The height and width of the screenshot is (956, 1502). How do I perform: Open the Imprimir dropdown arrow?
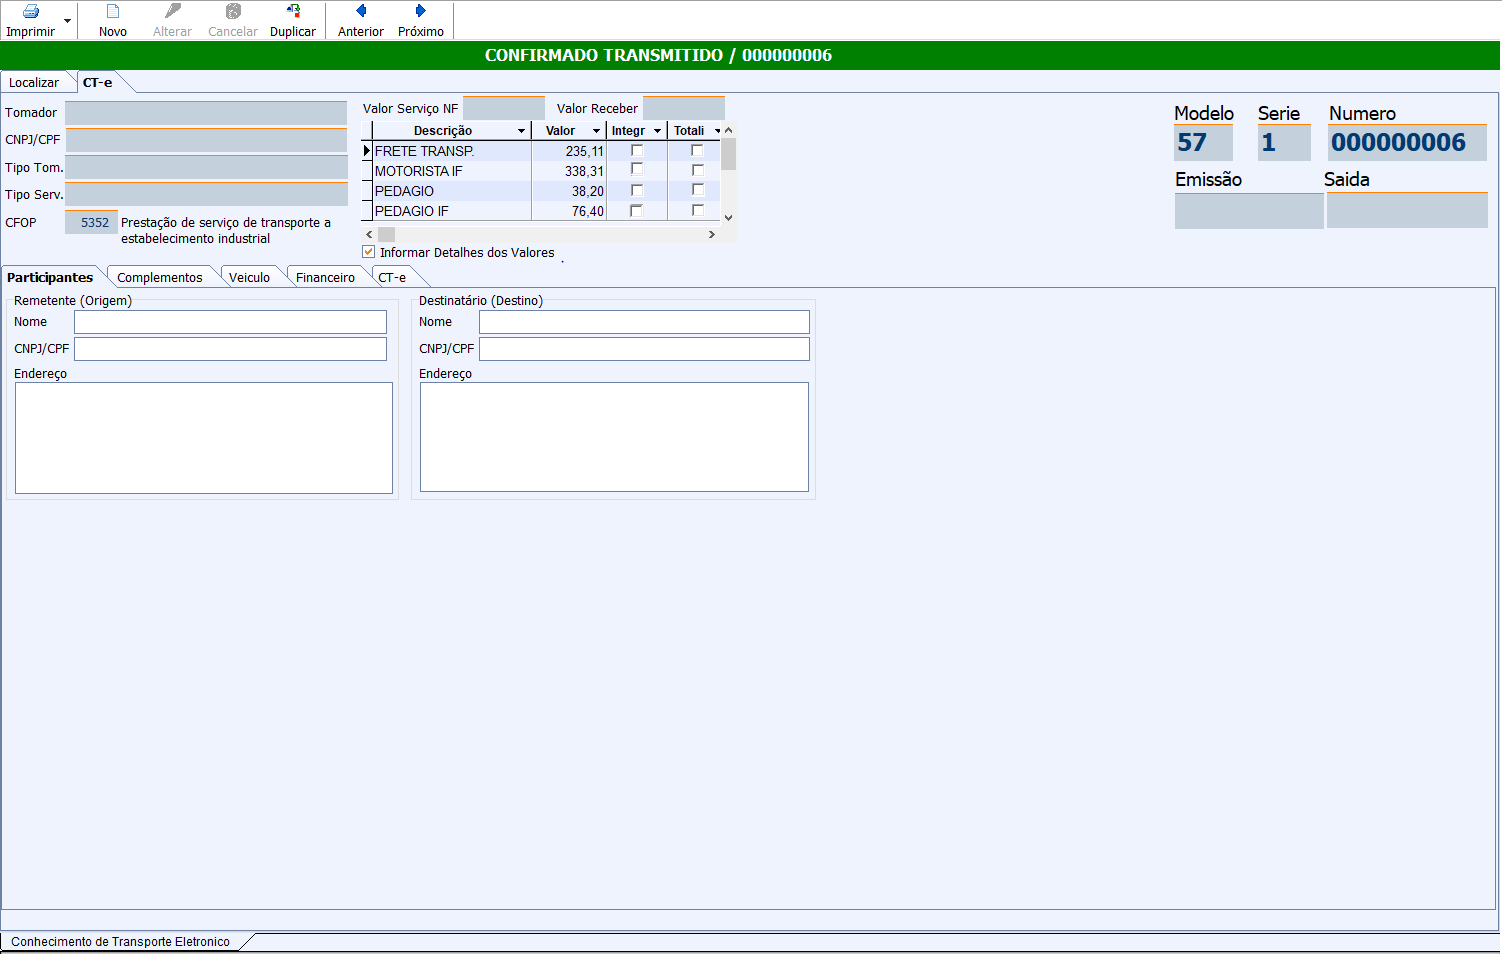tap(68, 21)
